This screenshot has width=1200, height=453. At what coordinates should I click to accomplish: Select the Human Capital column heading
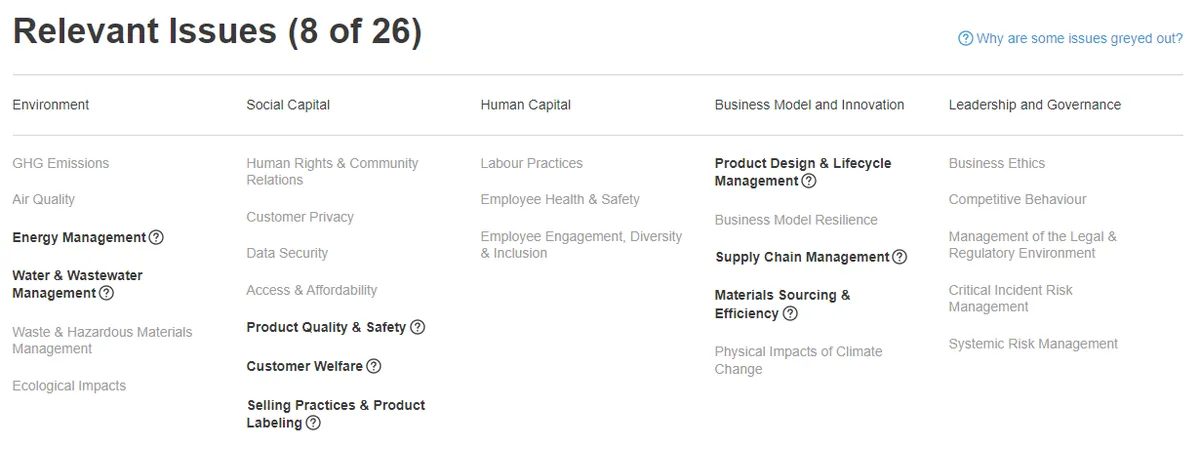tap(526, 105)
